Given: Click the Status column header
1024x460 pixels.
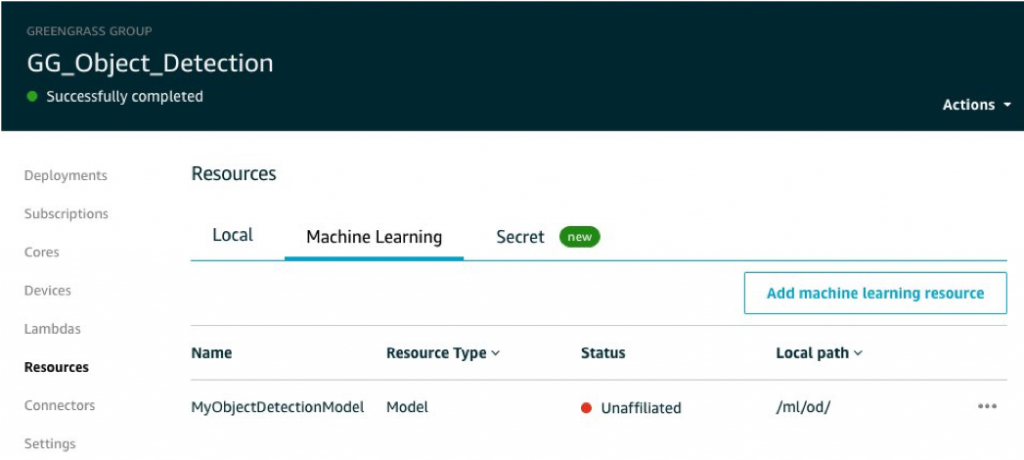Looking at the screenshot, I should point(603,353).
